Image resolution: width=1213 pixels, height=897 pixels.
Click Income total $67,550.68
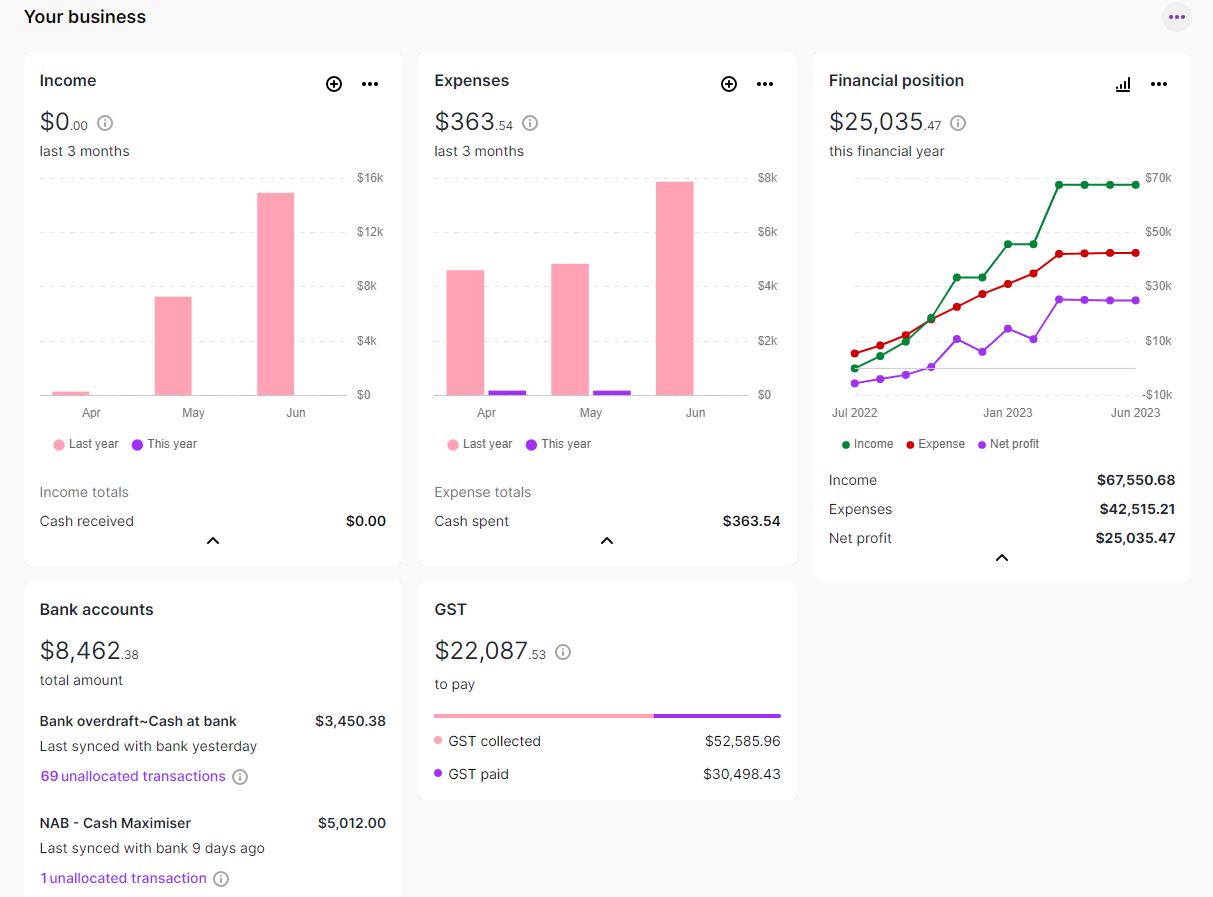pyautogui.click(x=1136, y=480)
